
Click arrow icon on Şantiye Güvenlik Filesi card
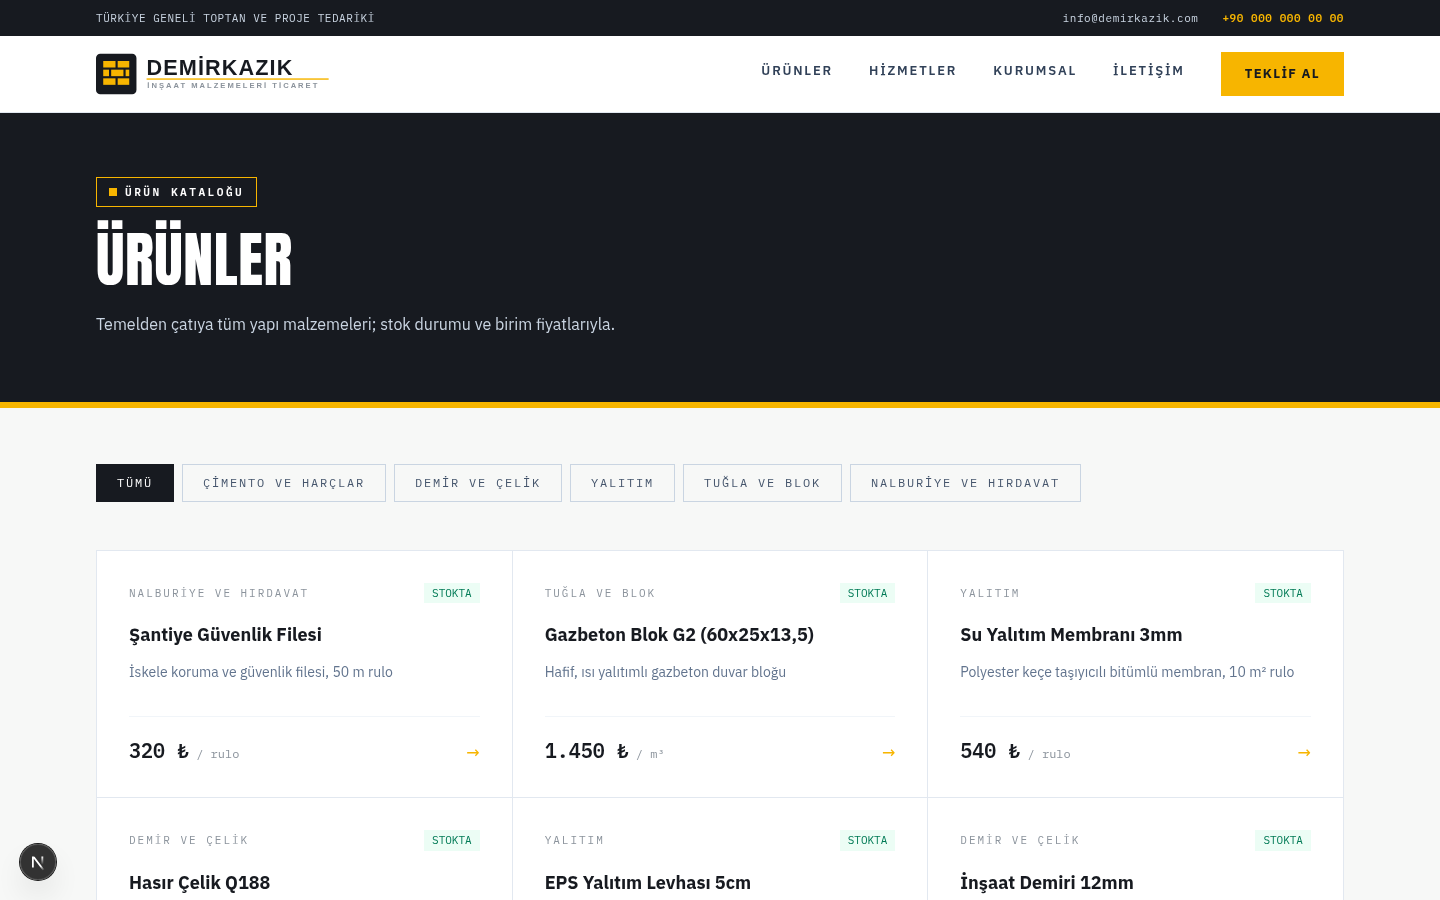(x=473, y=752)
